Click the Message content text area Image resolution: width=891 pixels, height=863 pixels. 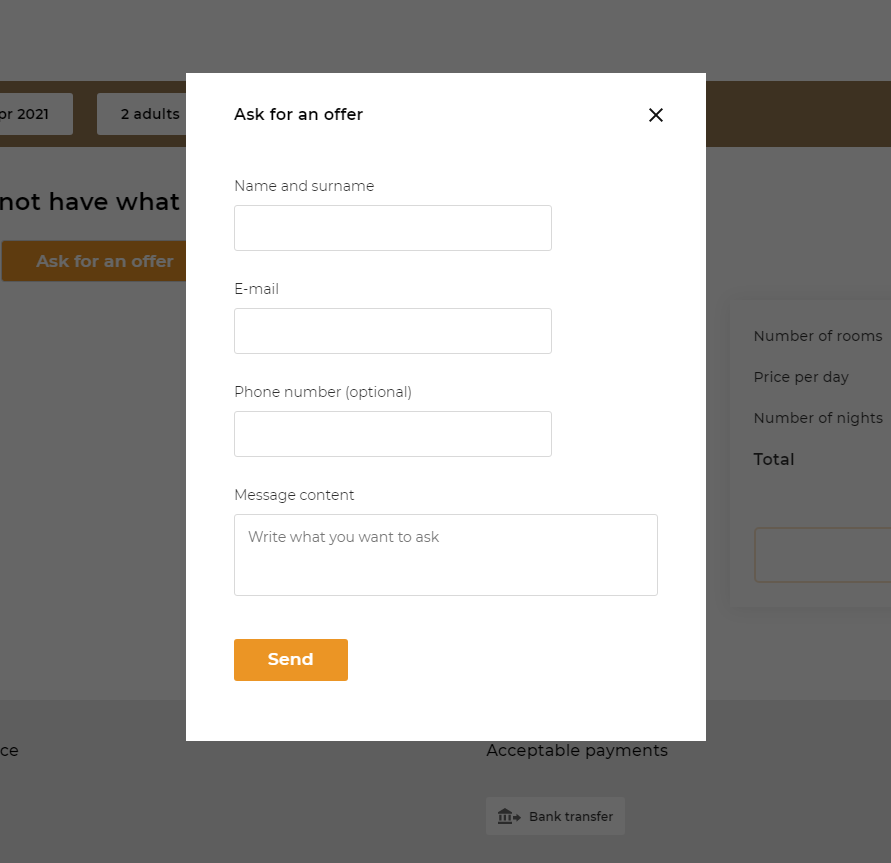tap(446, 555)
